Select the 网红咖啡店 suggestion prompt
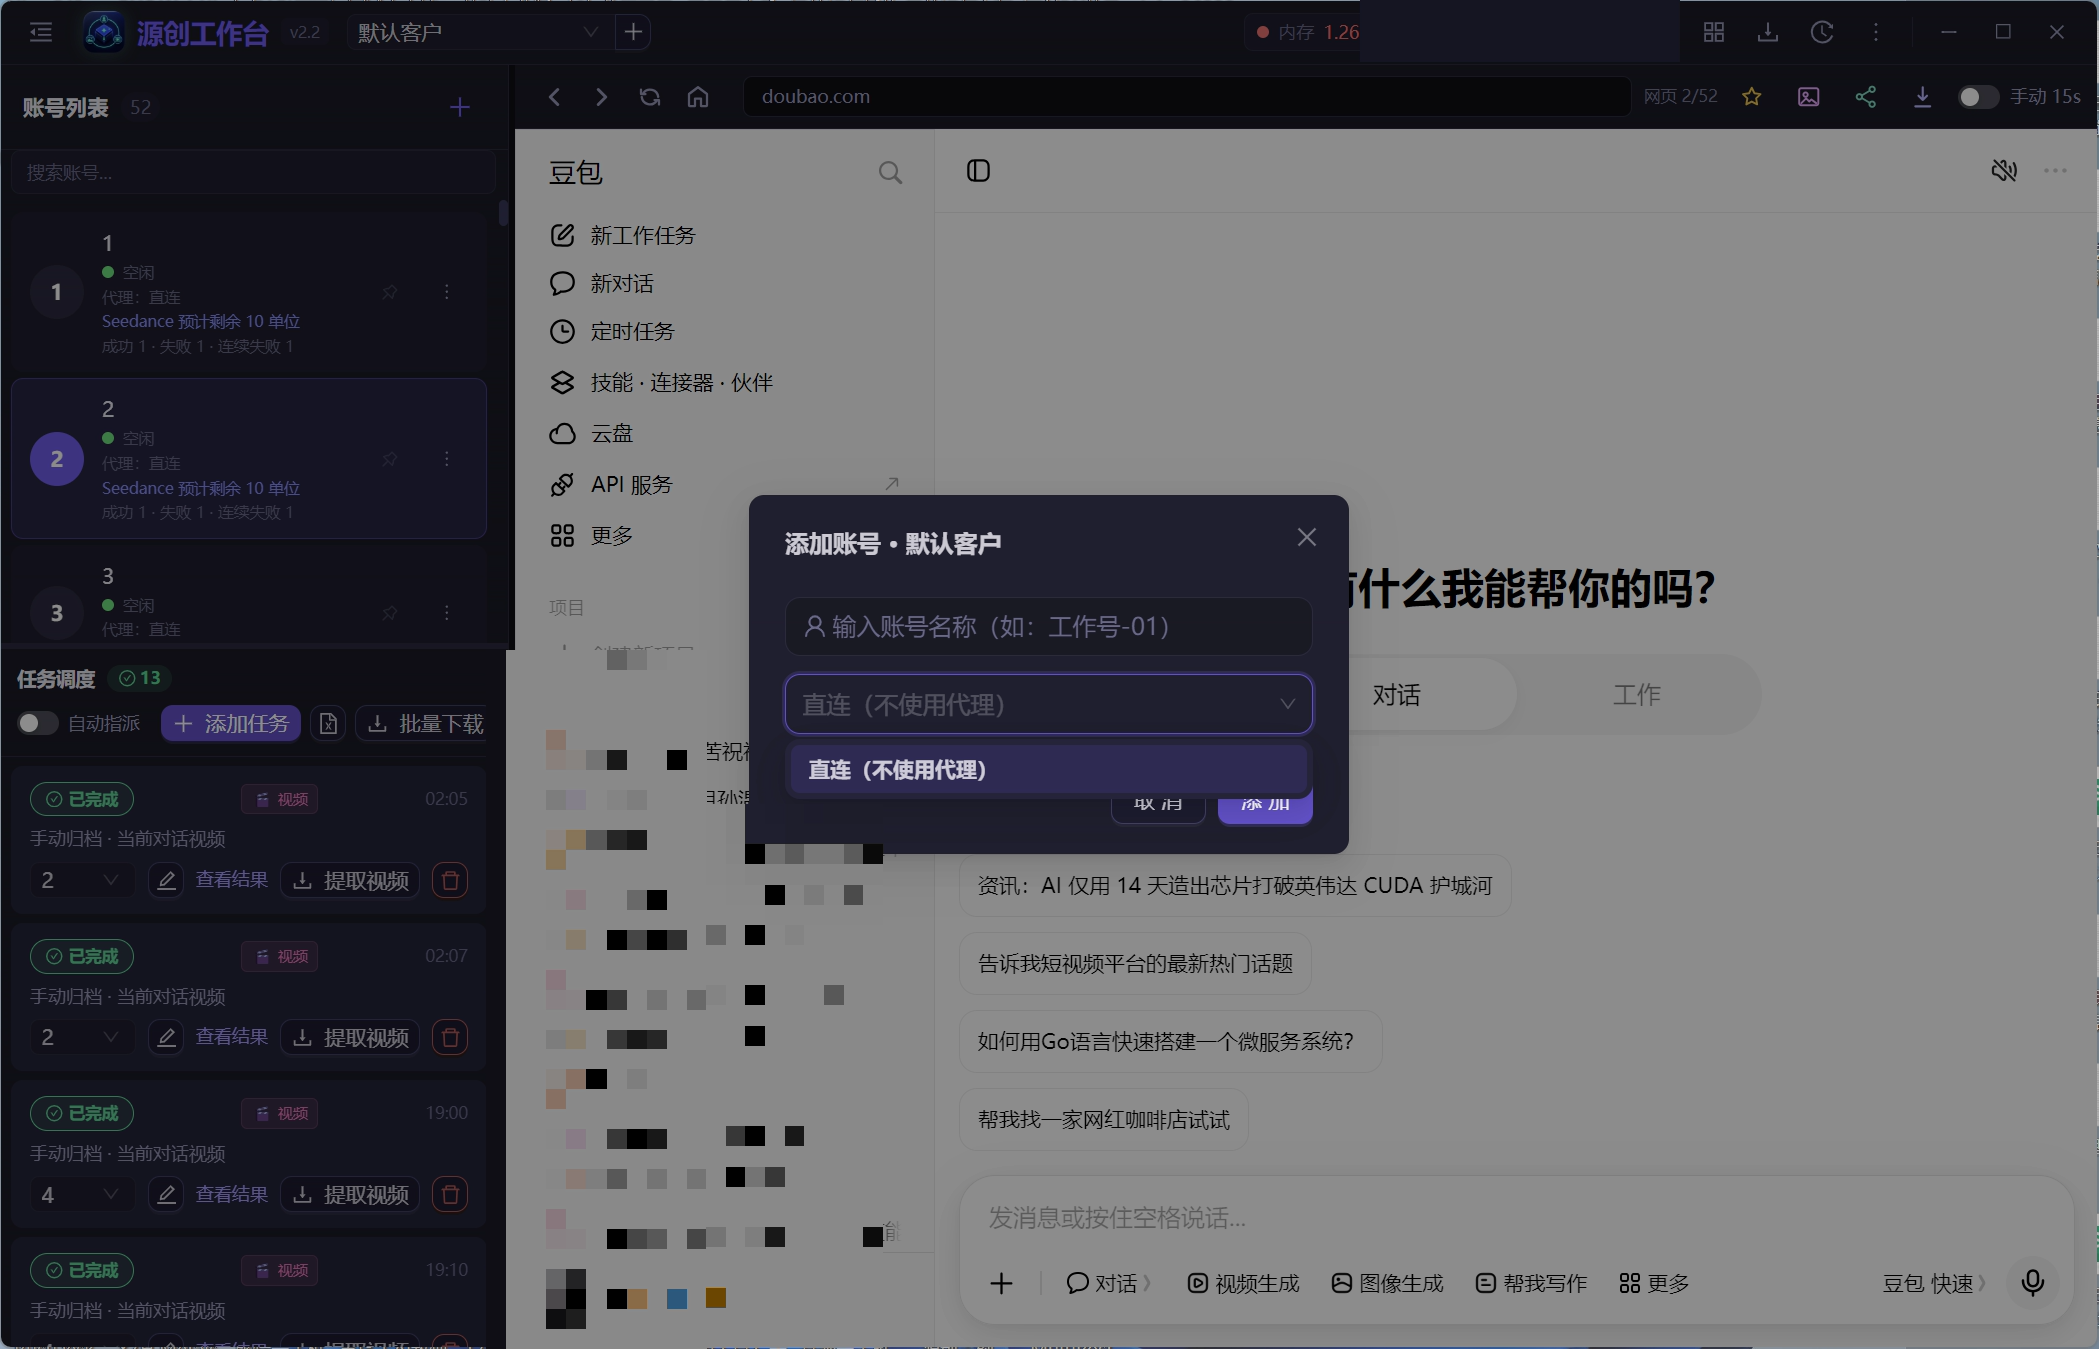The image size is (2099, 1349). pos(1104,1120)
